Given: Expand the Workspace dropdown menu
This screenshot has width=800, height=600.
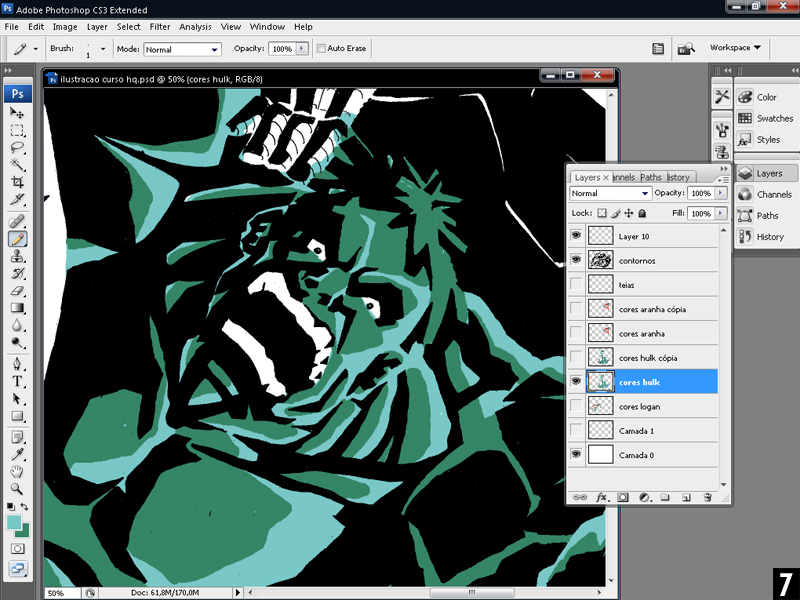Looking at the screenshot, I should pyautogui.click(x=735, y=47).
